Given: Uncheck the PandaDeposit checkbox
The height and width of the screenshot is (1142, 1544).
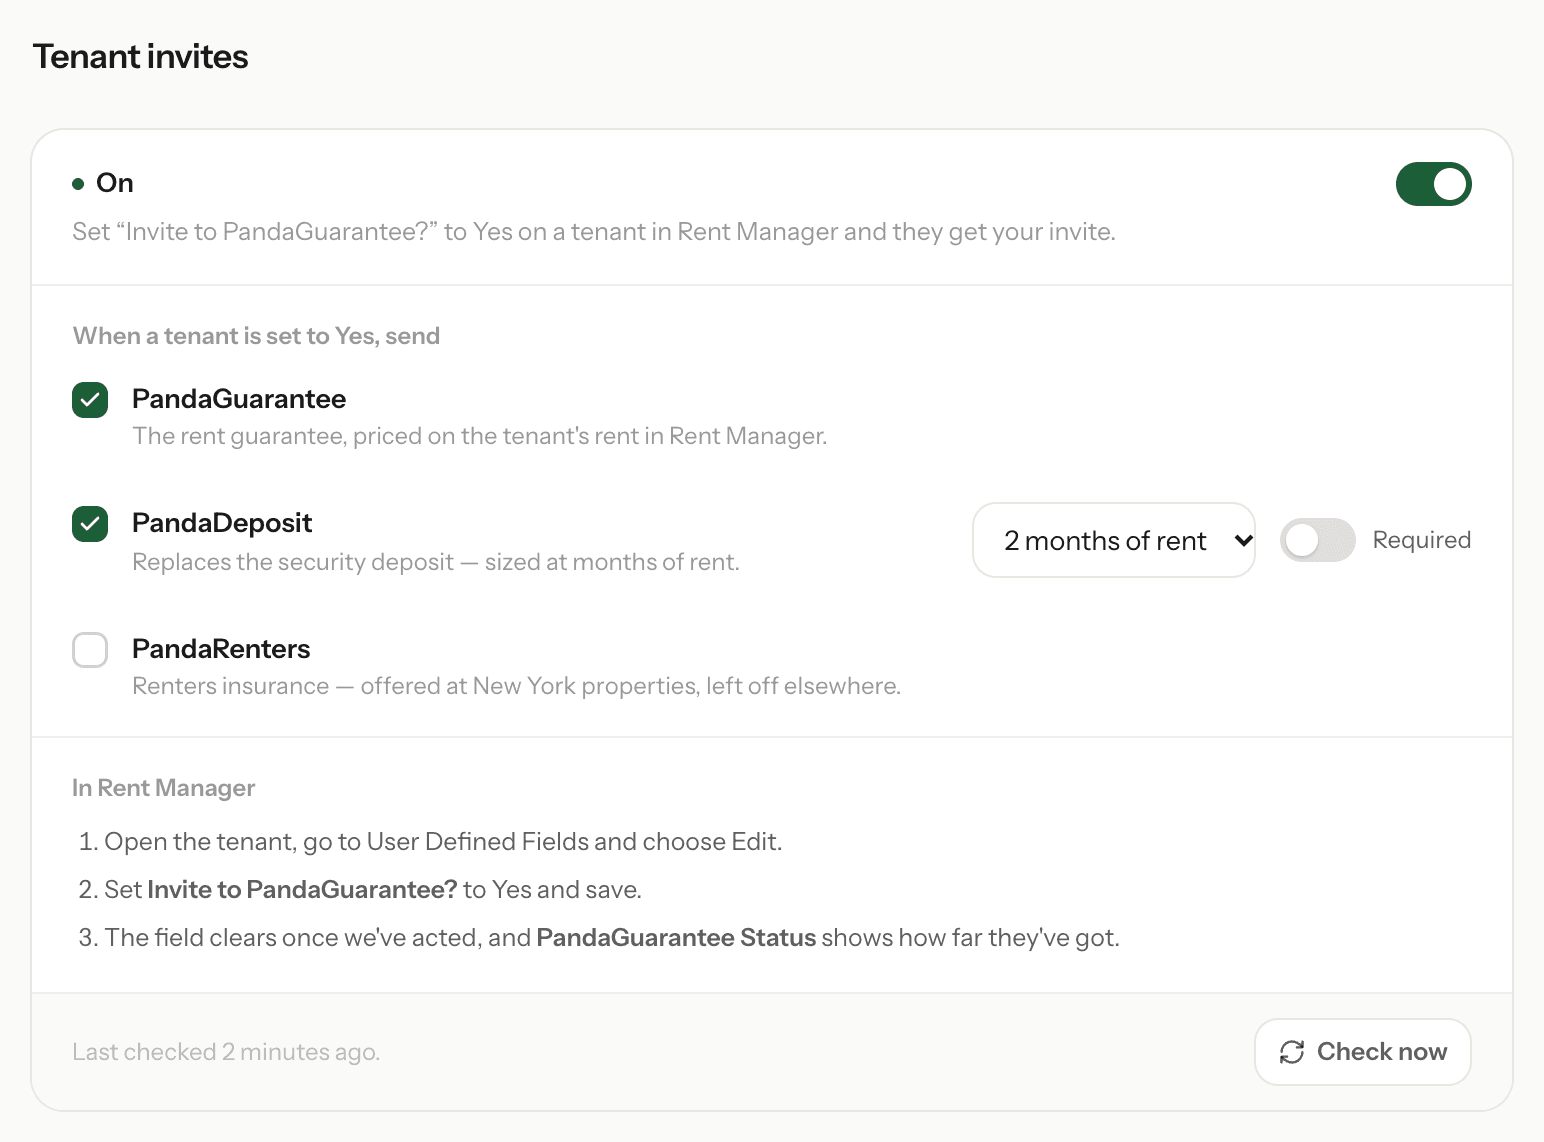Looking at the screenshot, I should pyautogui.click(x=90, y=524).
